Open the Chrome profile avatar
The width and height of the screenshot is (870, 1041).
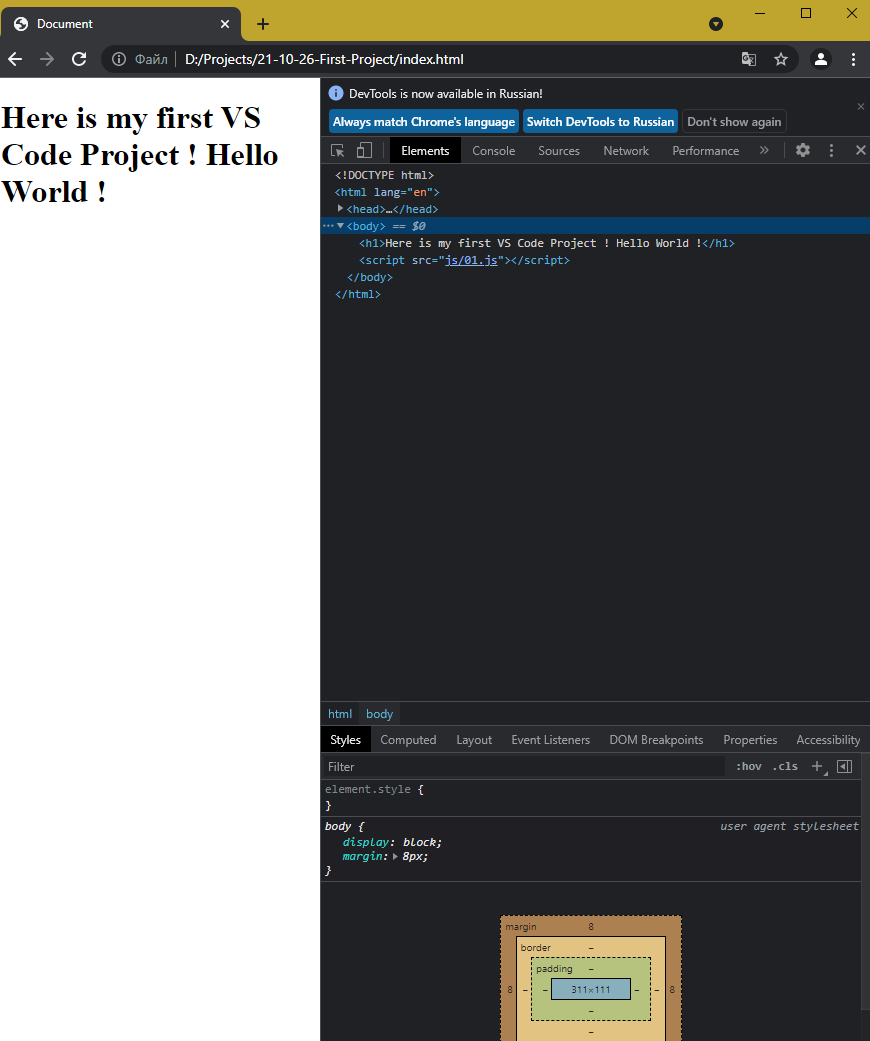(x=821, y=59)
